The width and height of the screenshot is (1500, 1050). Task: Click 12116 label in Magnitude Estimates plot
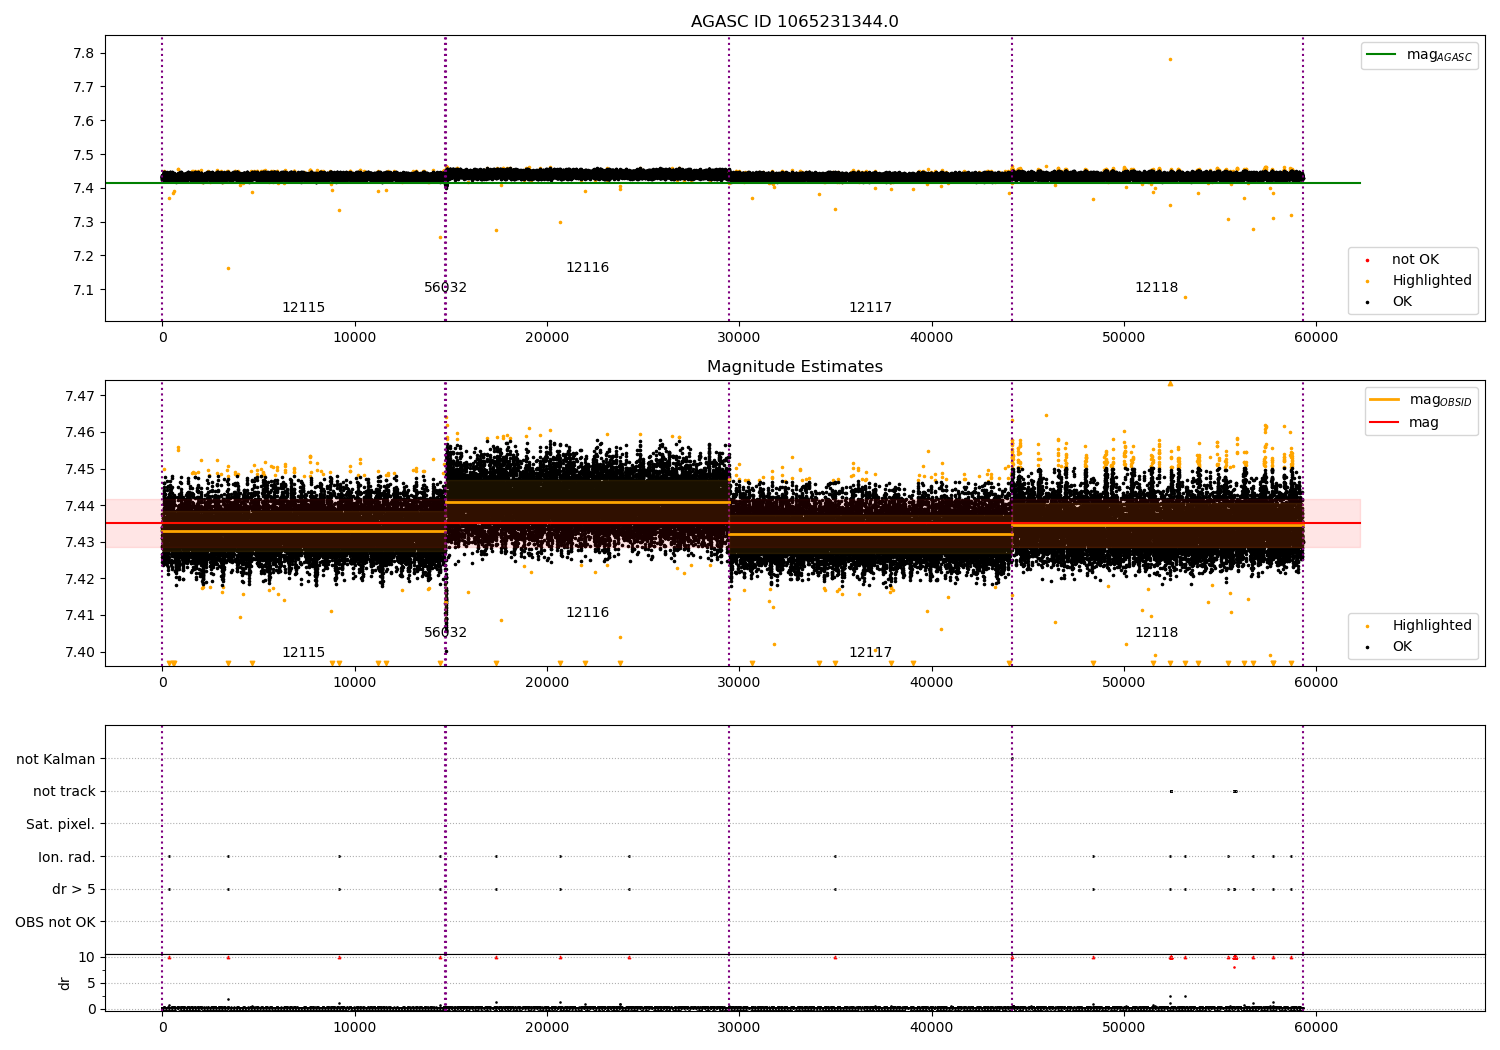(587, 612)
